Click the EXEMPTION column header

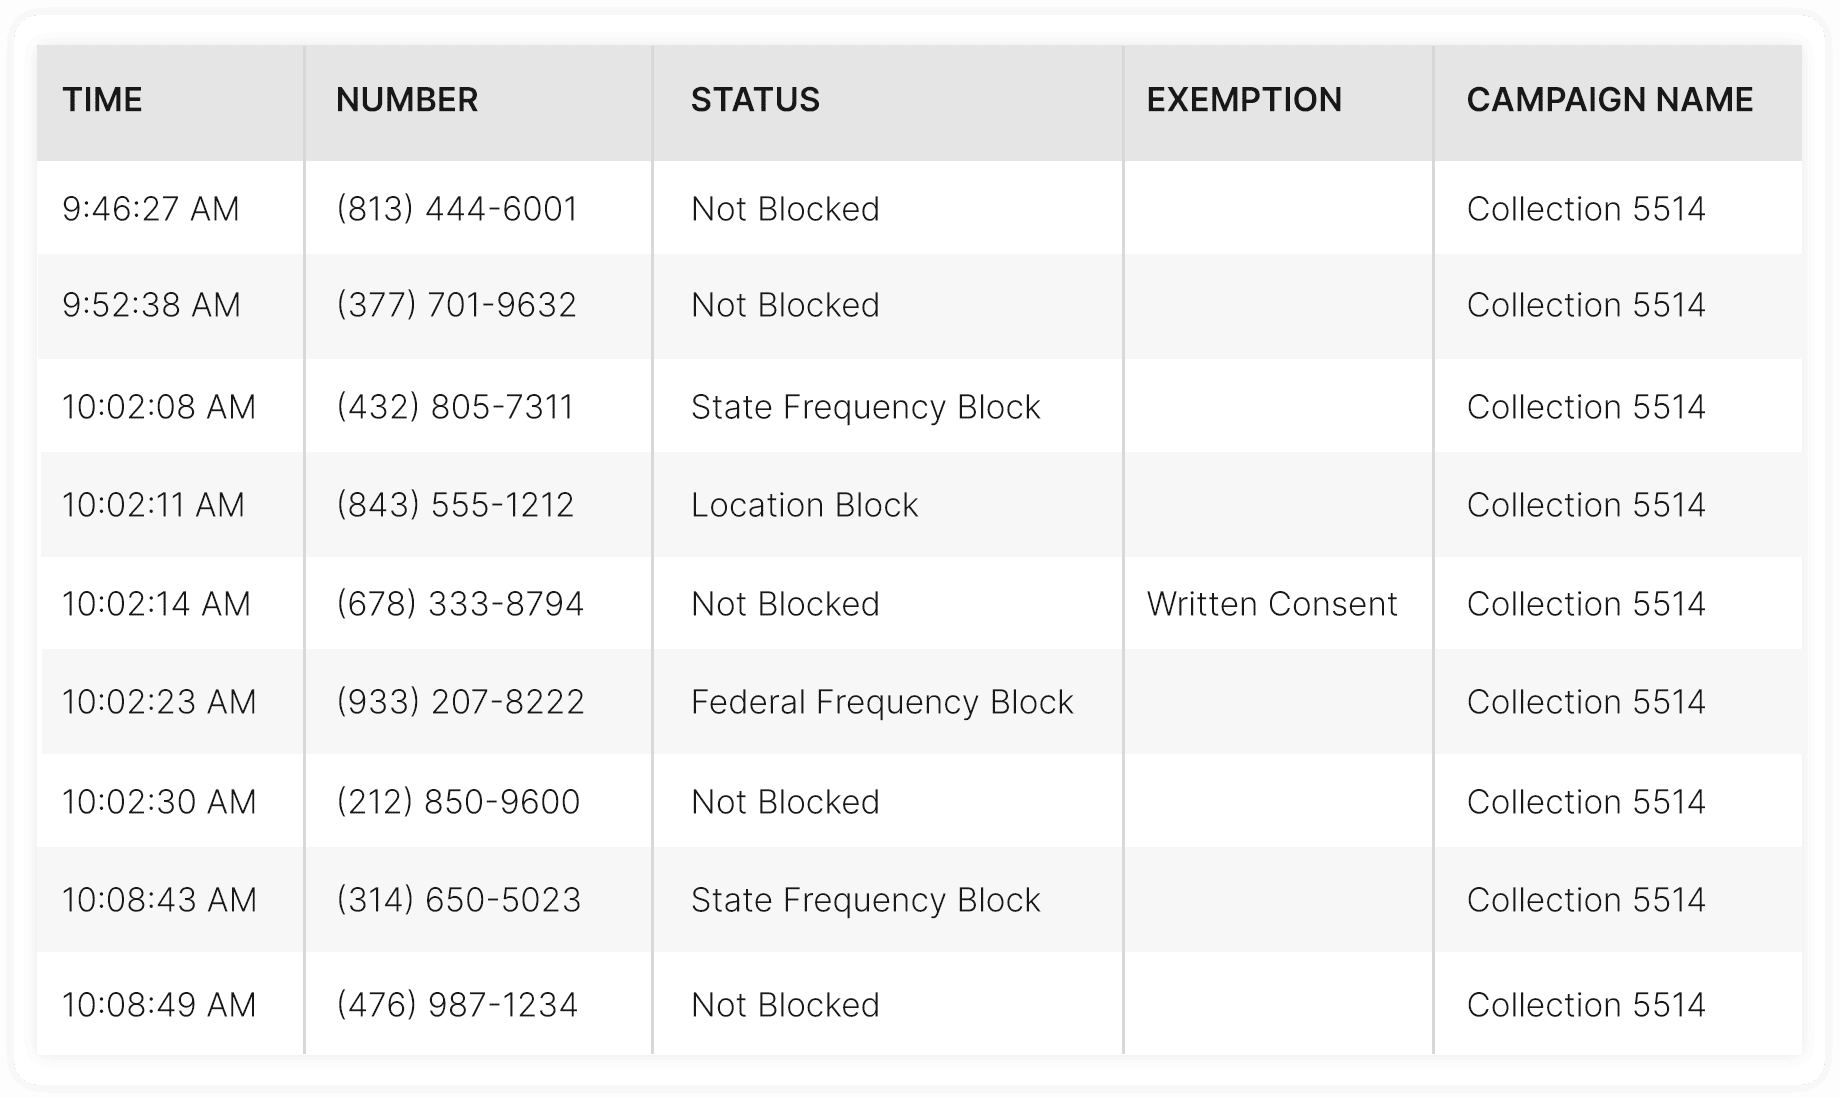tap(1244, 100)
